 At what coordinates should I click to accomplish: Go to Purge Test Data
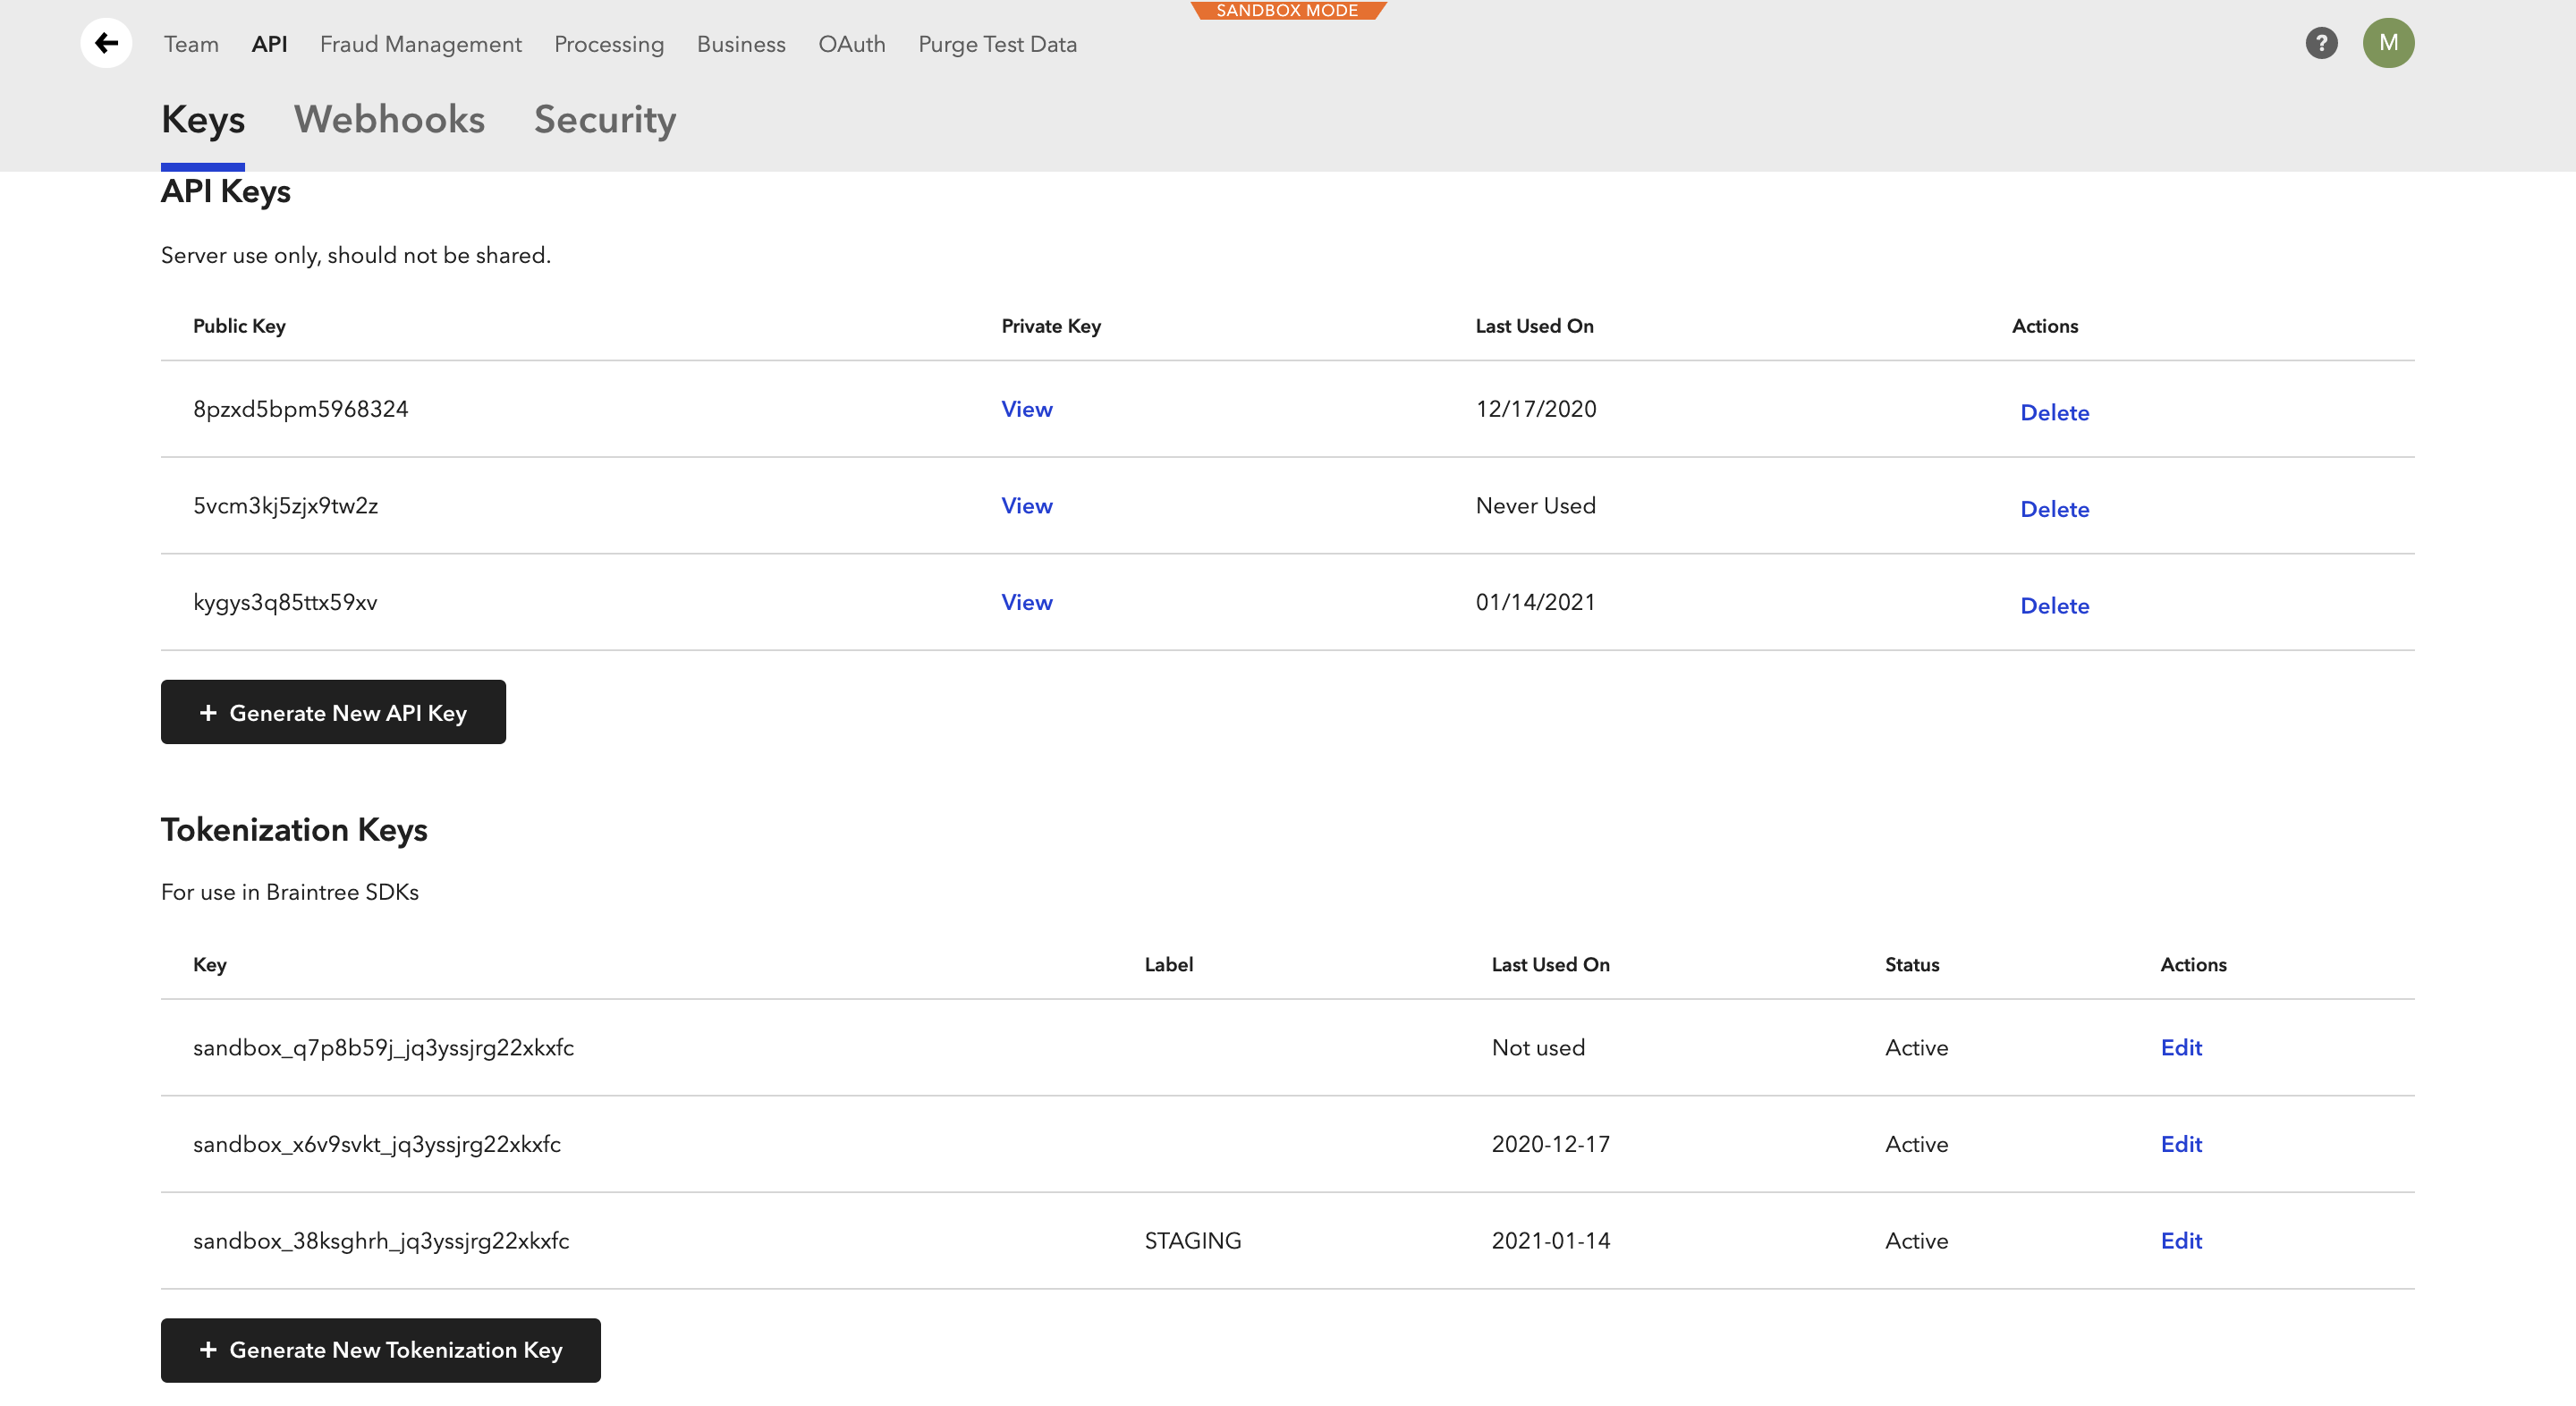point(997,44)
